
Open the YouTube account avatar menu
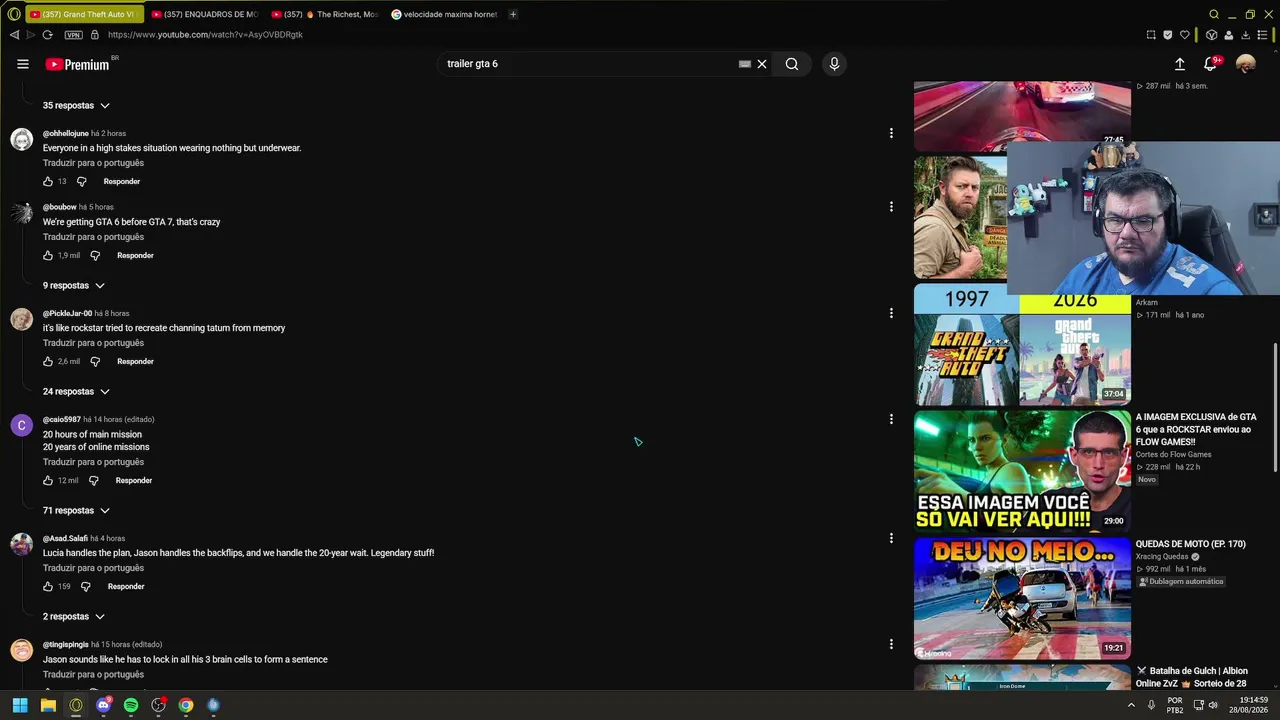tap(1246, 64)
